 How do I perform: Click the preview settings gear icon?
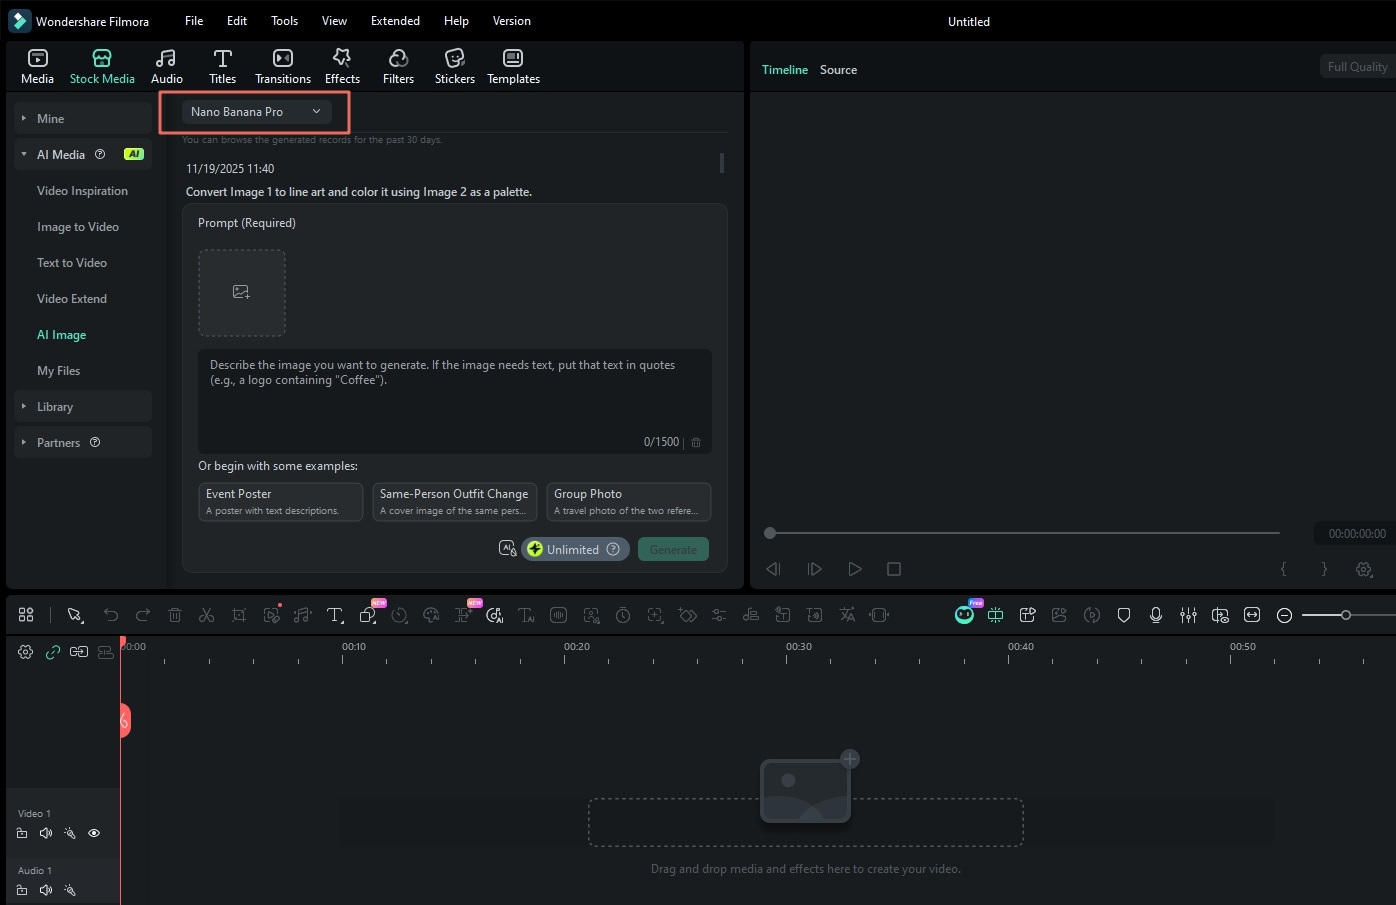(x=1364, y=569)
